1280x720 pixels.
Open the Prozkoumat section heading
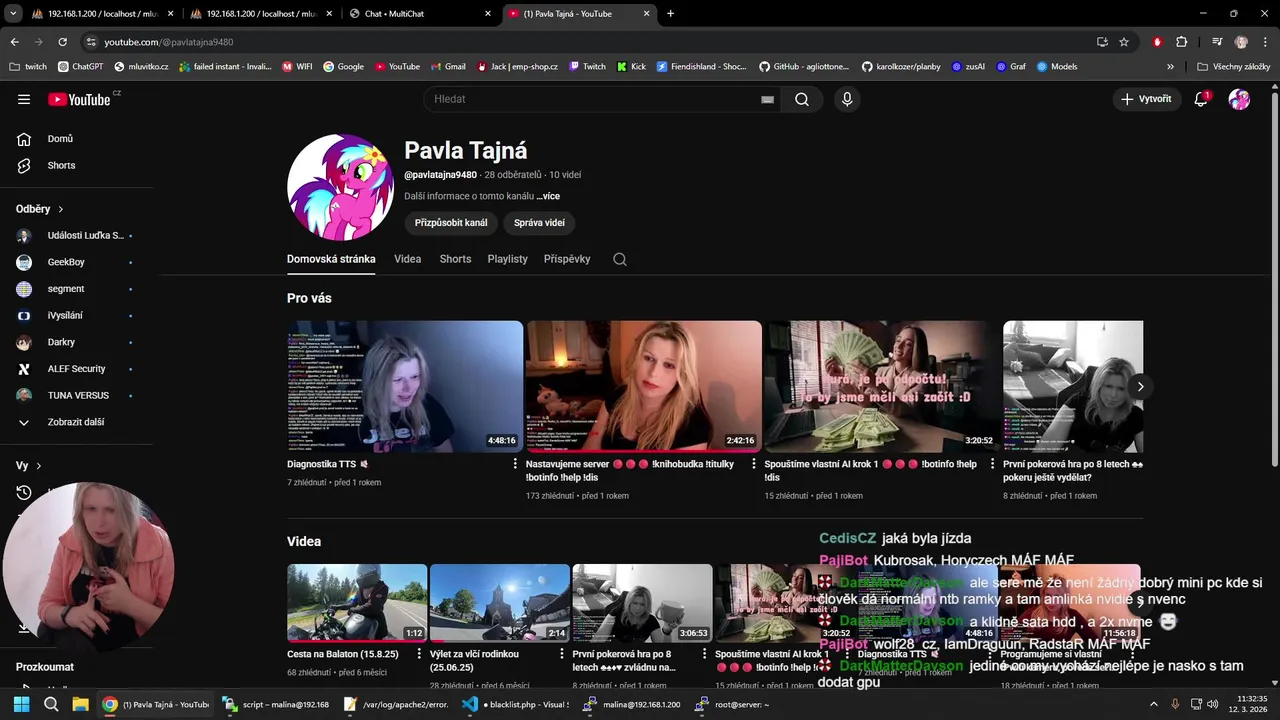[45, 667]
